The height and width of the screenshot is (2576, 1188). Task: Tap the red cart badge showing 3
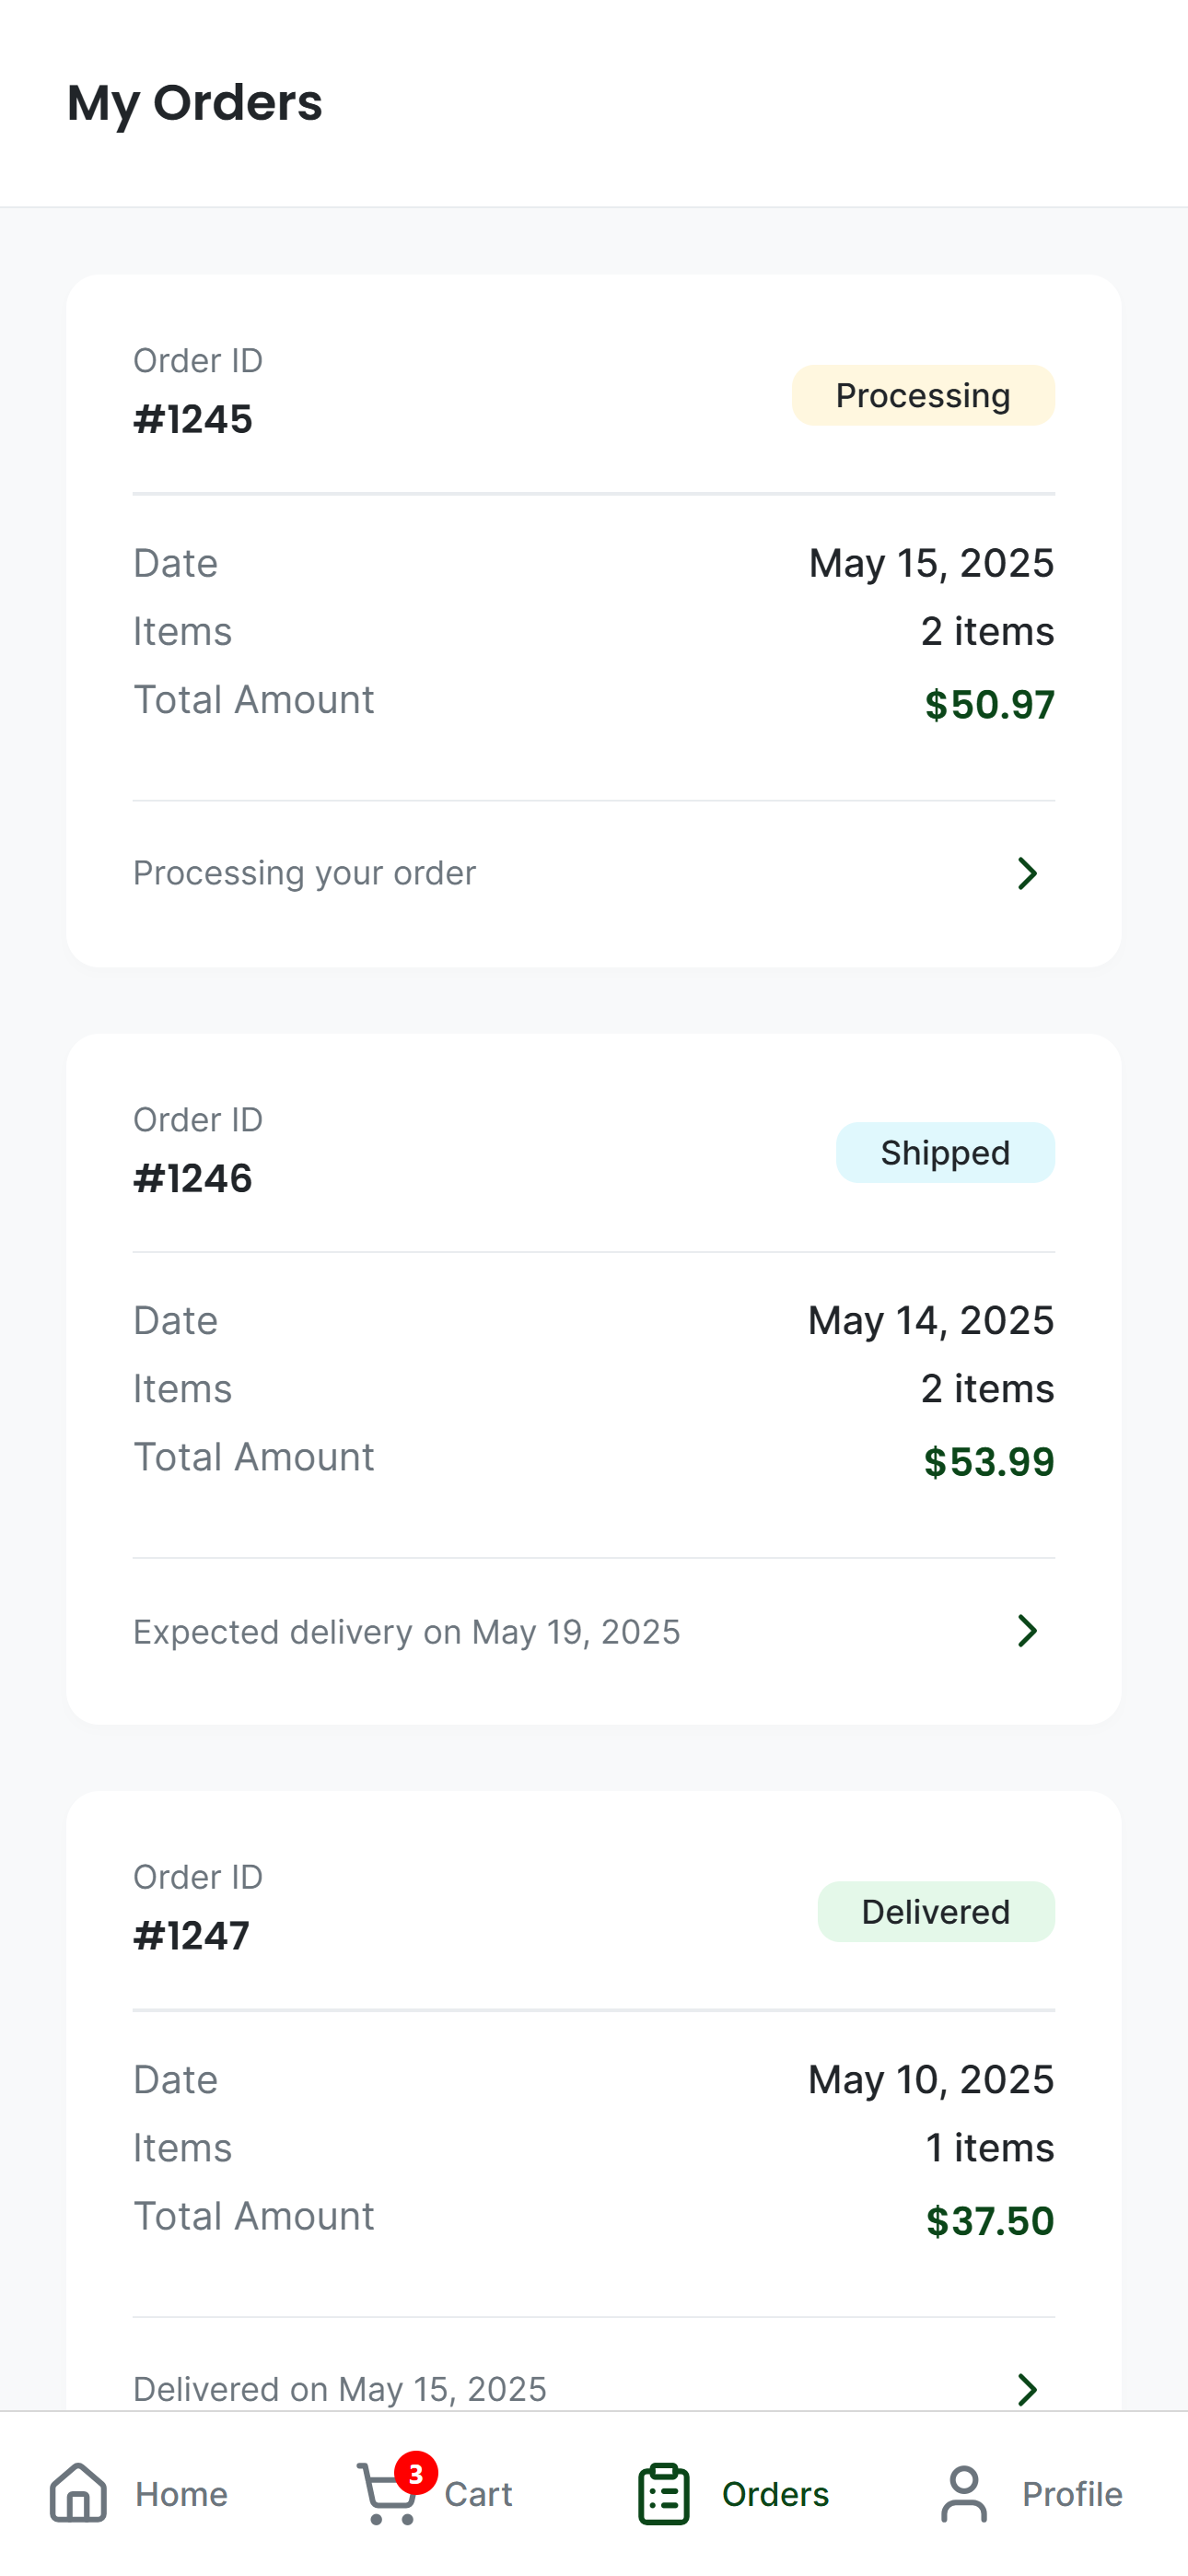point(416,2473)
